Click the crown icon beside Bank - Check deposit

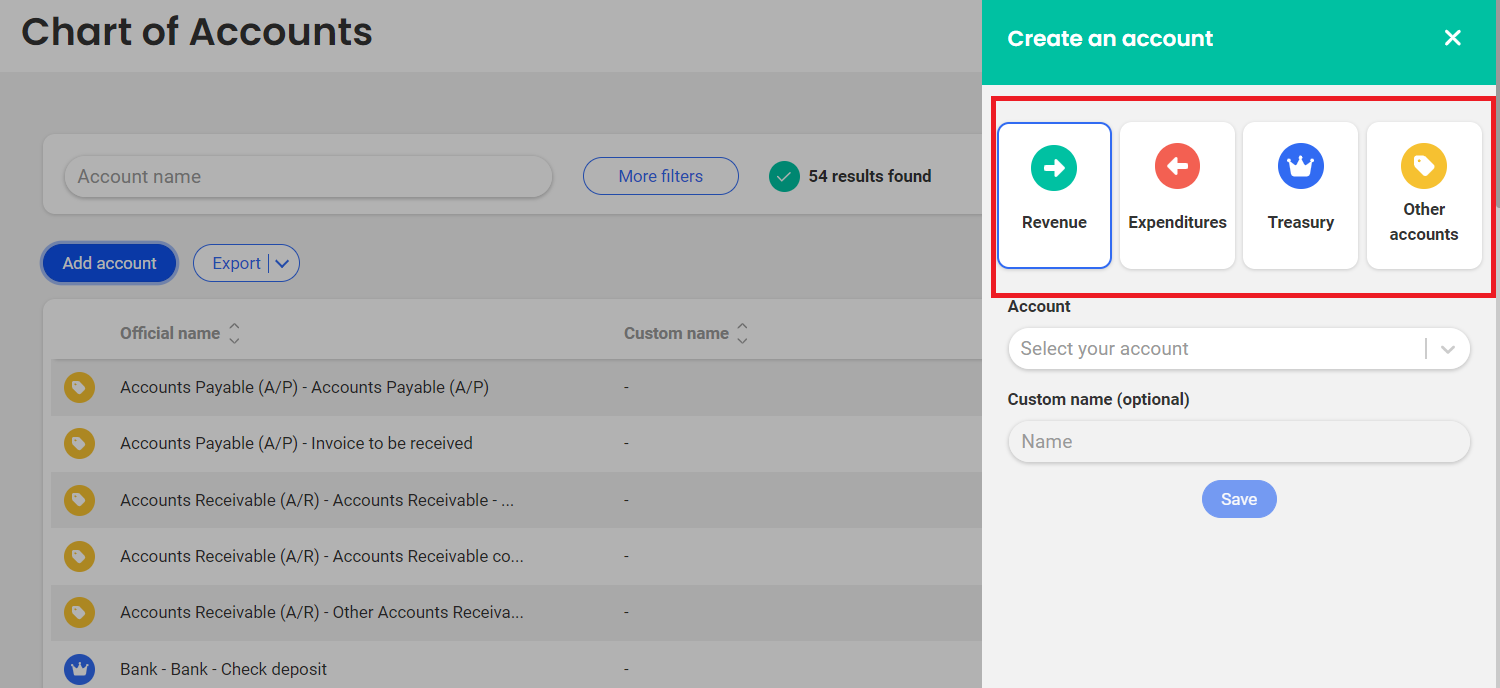[80, 669]
